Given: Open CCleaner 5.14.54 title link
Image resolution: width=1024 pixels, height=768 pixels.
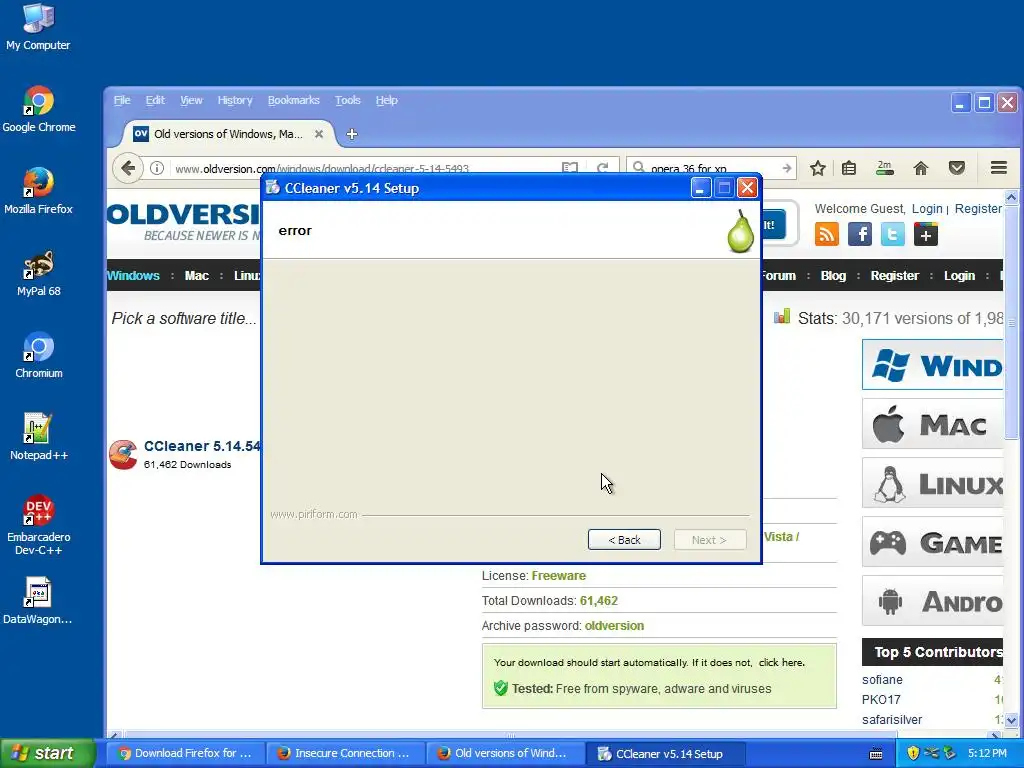Looking at the screenshot, I should [x=202, y=446].
